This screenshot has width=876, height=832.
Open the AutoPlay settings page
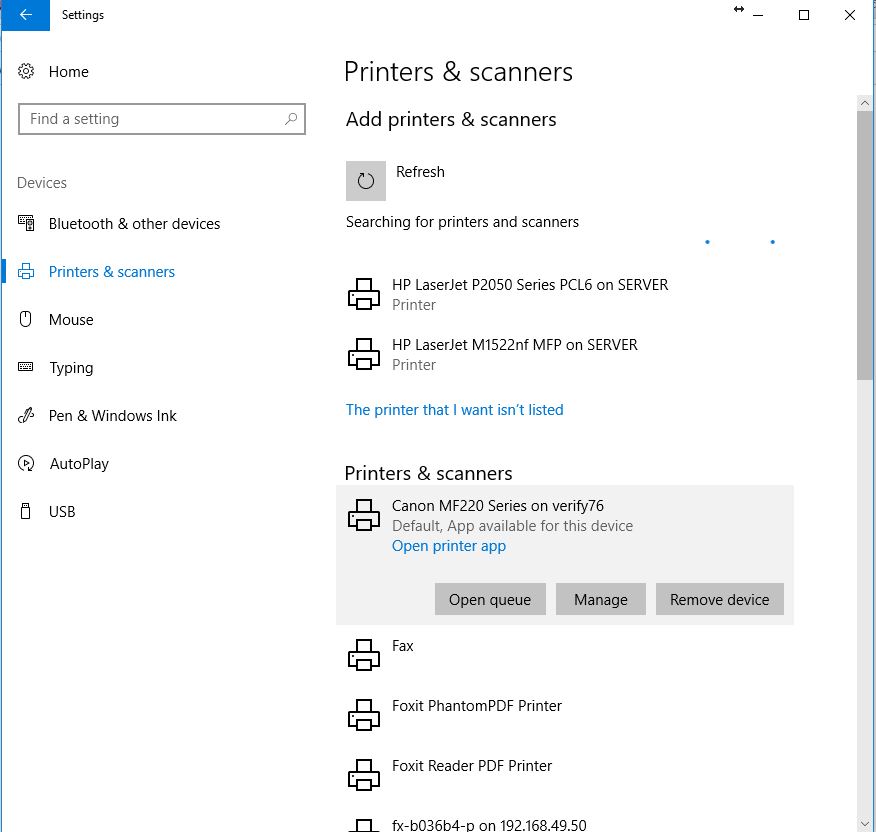point(79,464)
